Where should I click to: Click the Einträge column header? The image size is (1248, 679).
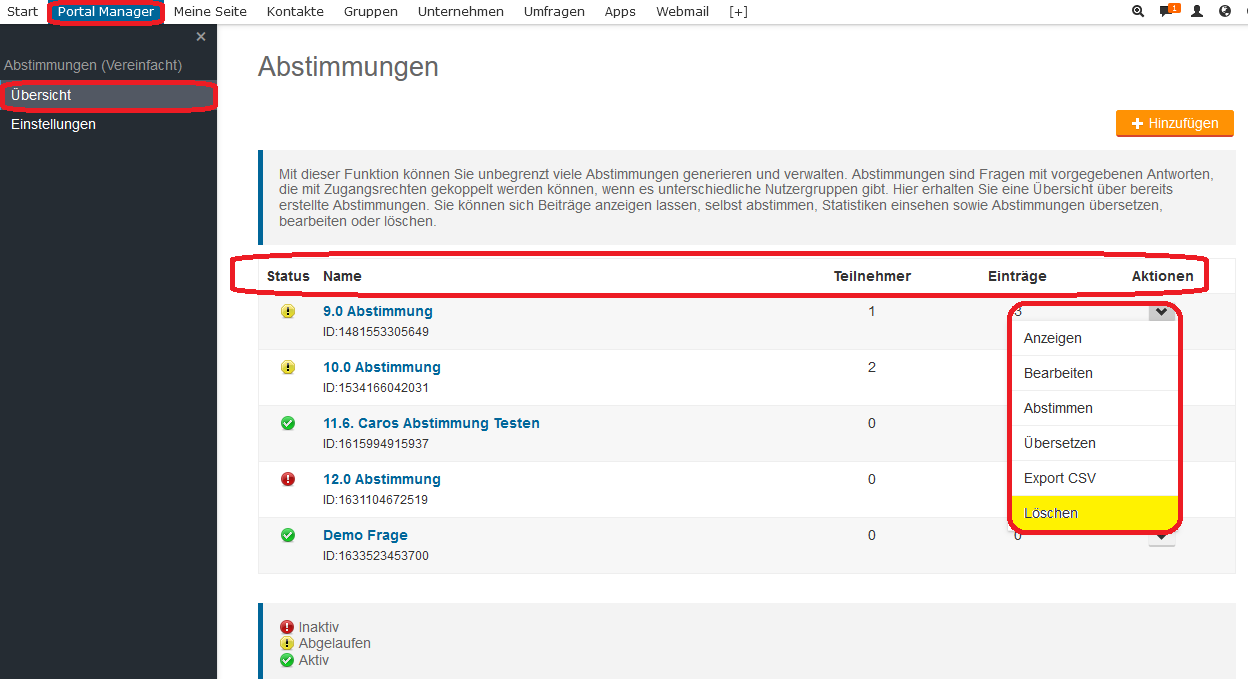(1017, 276)
